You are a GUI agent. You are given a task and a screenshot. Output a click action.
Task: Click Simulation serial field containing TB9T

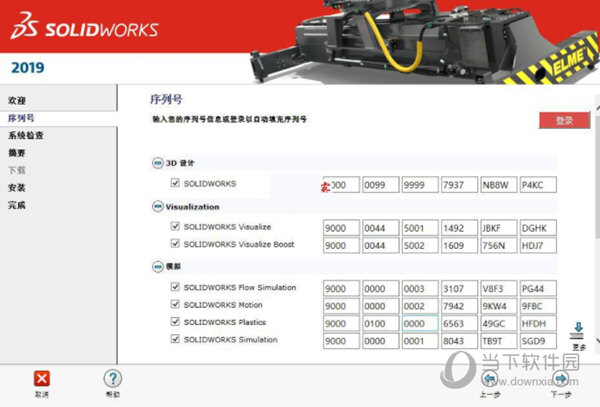point(499,341)
